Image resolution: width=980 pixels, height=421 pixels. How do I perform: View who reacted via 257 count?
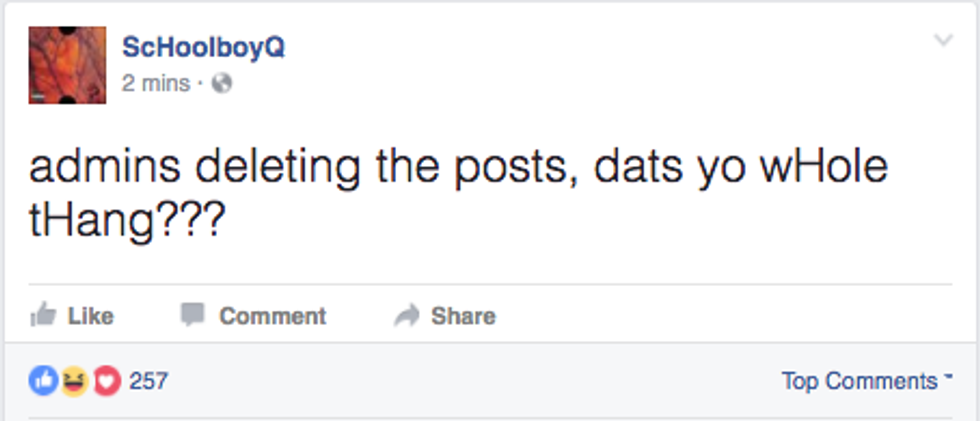pyautogui.click(x=149, y=381)
